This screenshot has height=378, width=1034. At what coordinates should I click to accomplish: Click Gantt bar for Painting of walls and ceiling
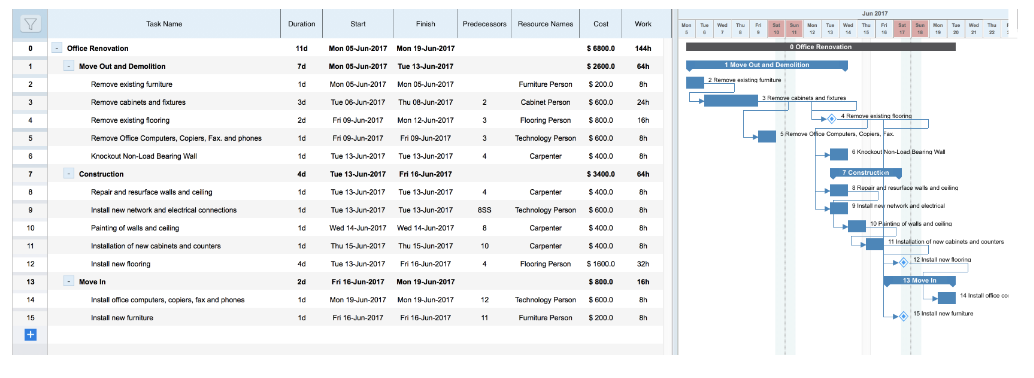(857, 226)
